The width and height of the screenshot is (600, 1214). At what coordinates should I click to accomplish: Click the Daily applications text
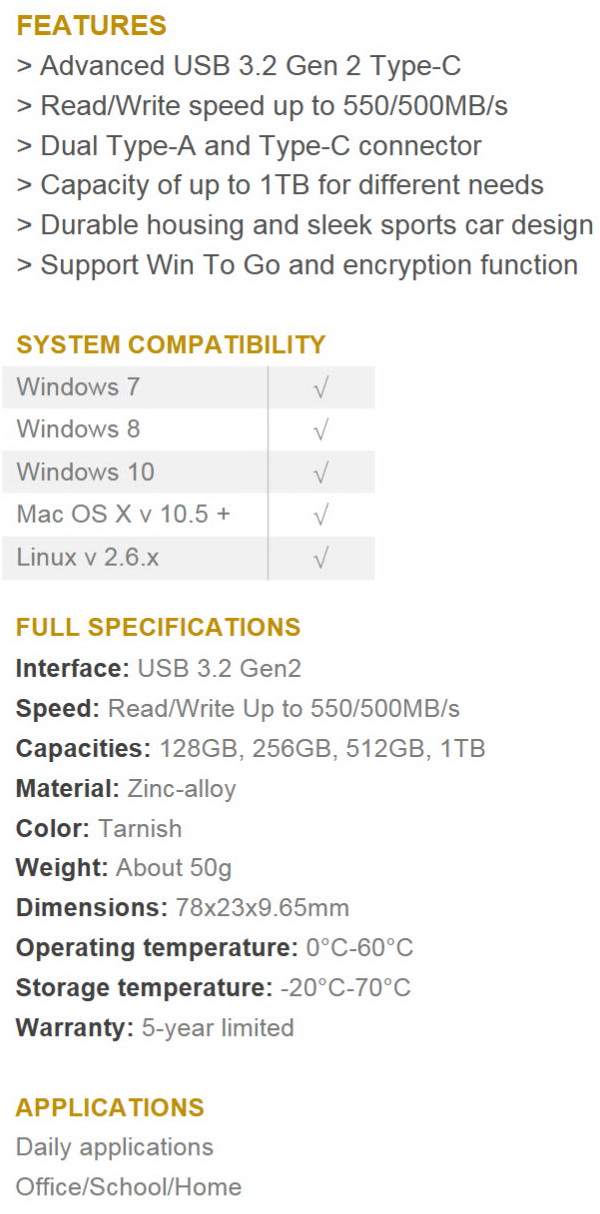pos(115,1147)
